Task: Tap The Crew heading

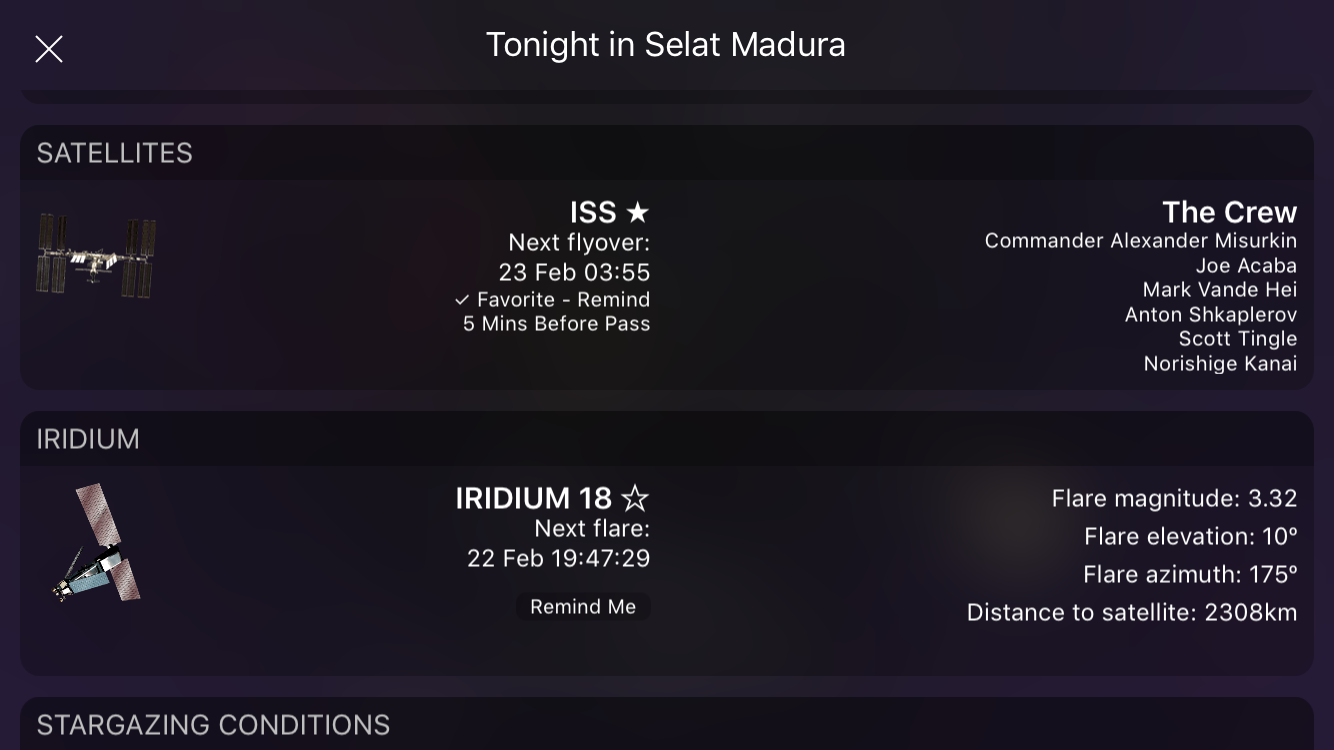Action: 1229,212
